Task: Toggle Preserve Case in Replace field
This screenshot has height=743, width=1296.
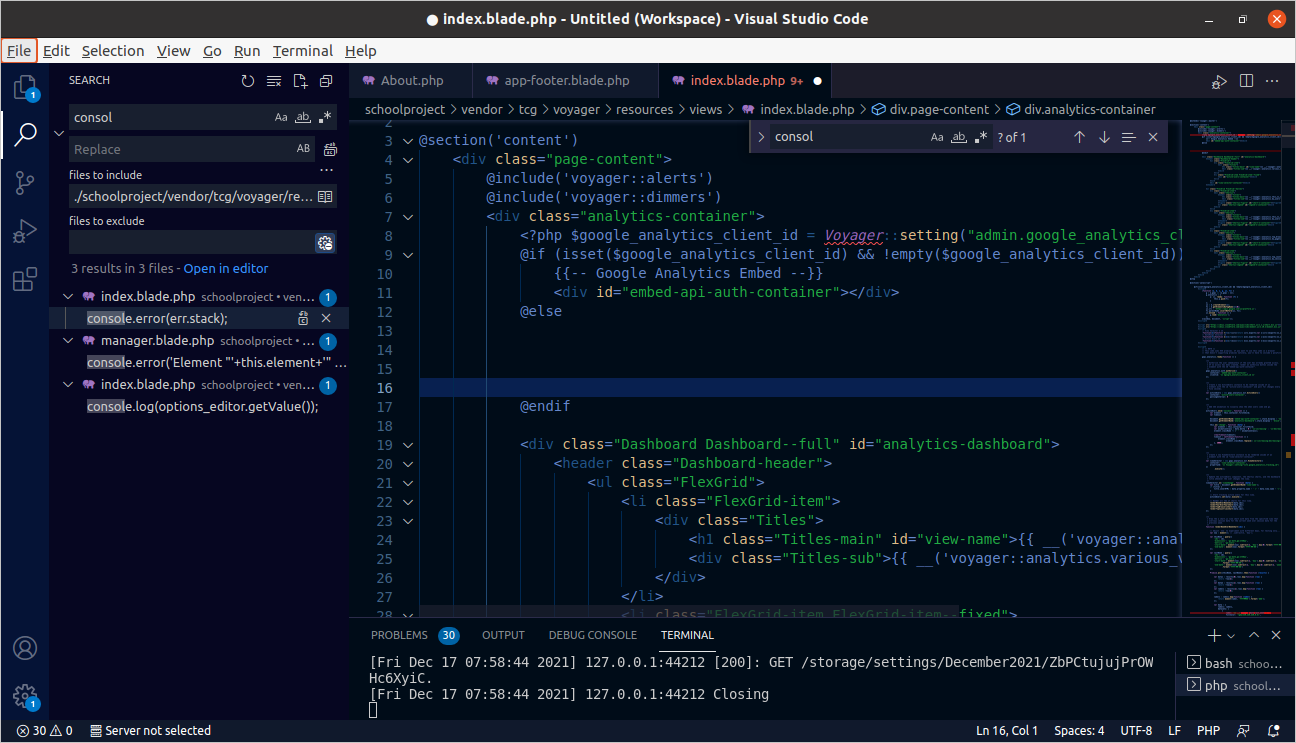Action: coord(304,149)
